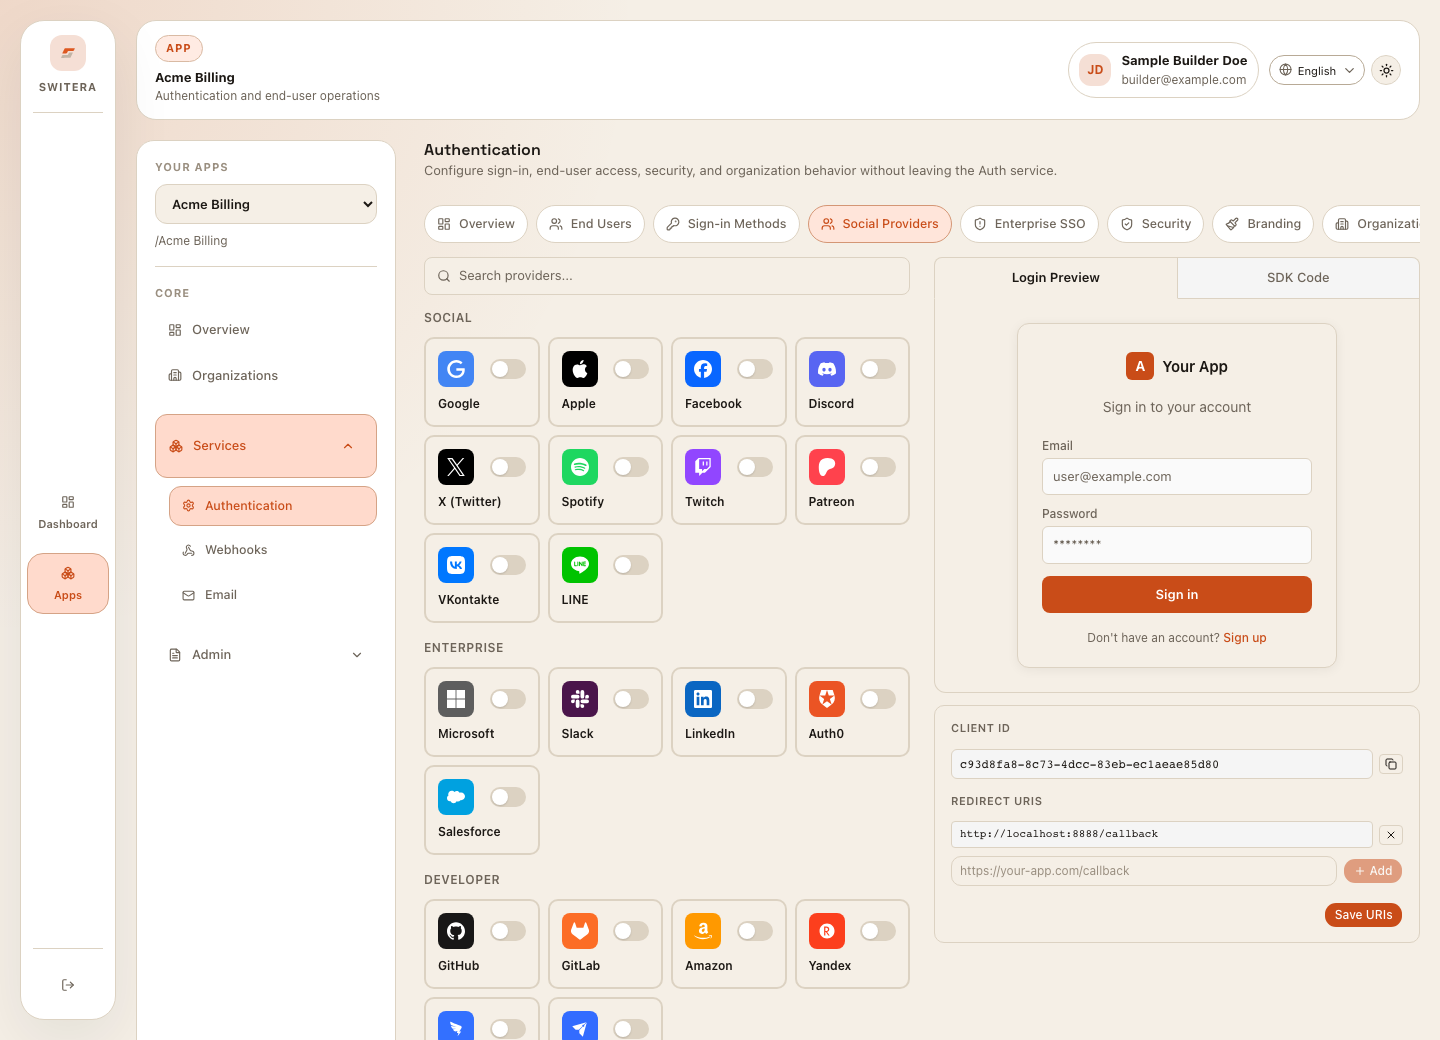1440x1040 pixels.
Task: Click the GitLab provider icon
Action: pyautogui.click(x=580, y=931)
